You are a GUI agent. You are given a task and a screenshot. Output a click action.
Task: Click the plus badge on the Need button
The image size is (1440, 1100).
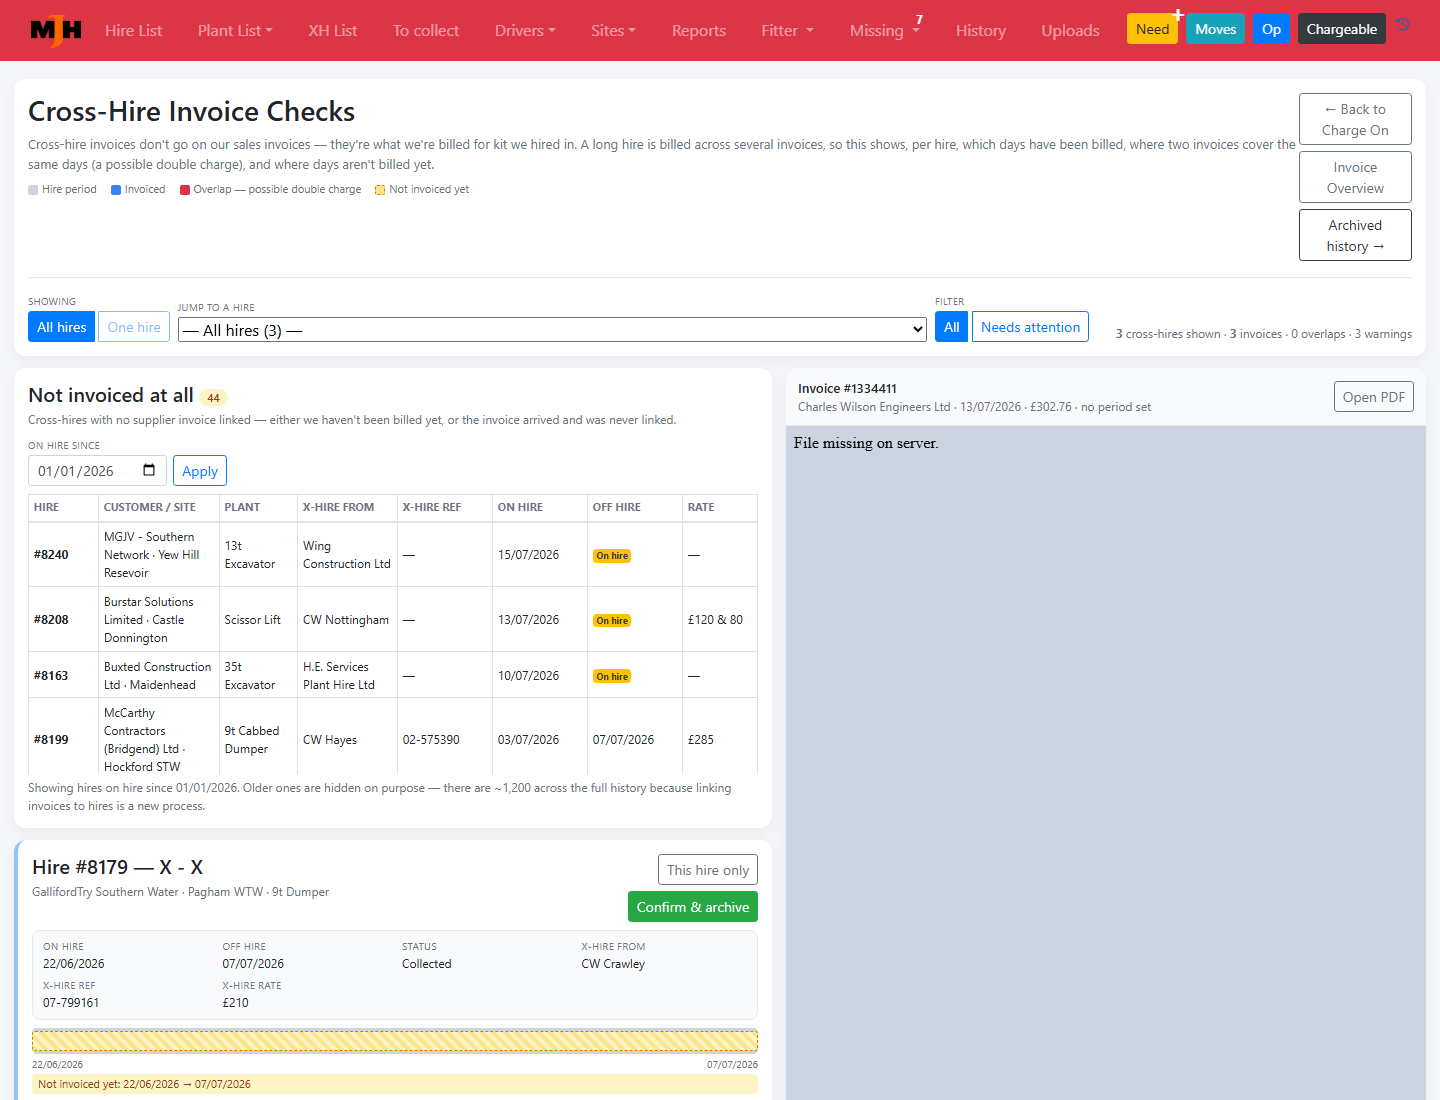click(x=1178, y=15)
